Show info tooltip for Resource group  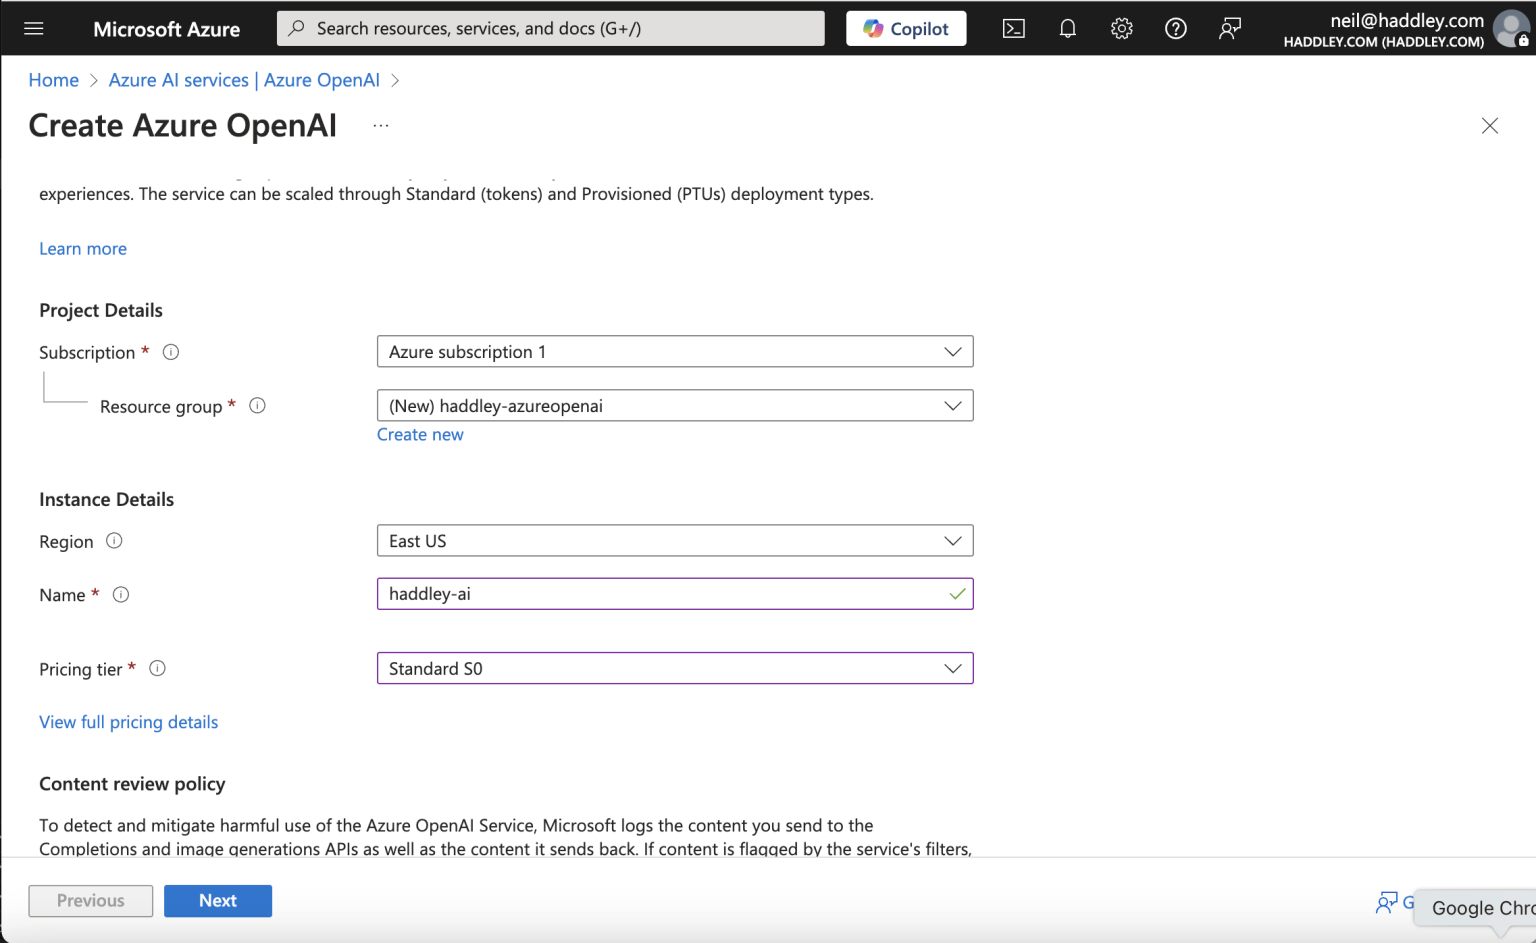[x=257, y=405]
